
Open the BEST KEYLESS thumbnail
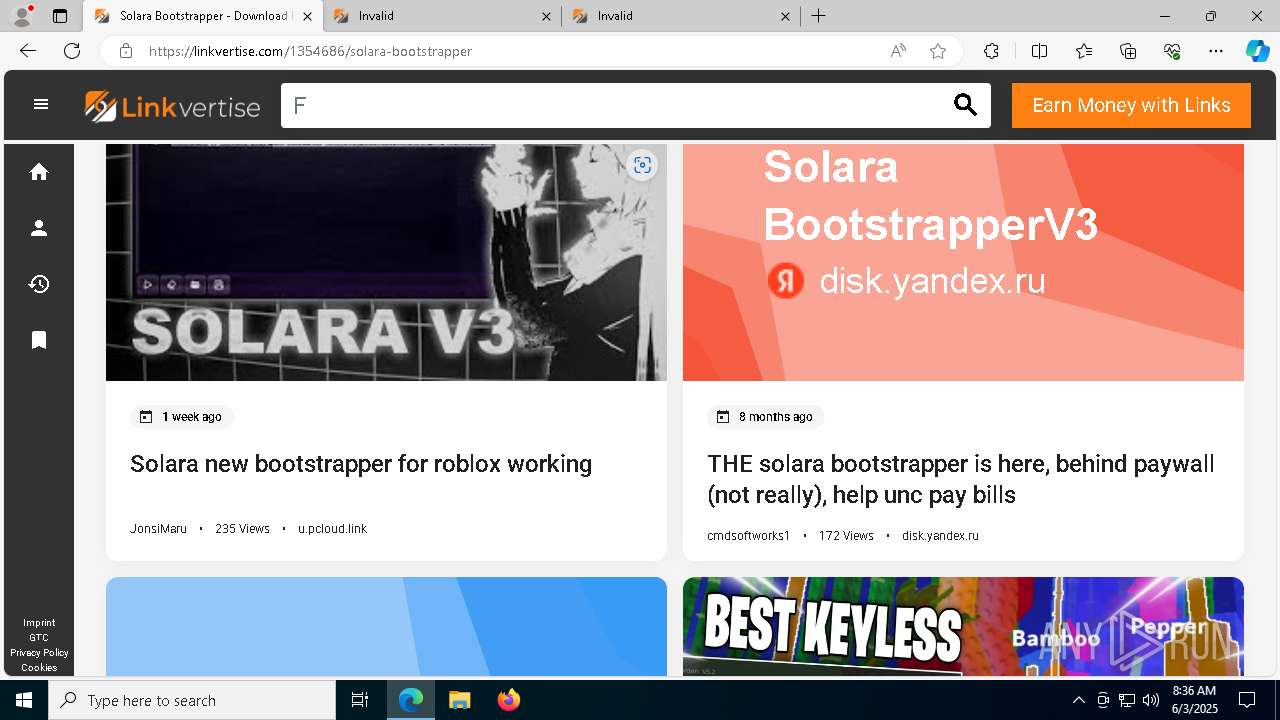963,626
